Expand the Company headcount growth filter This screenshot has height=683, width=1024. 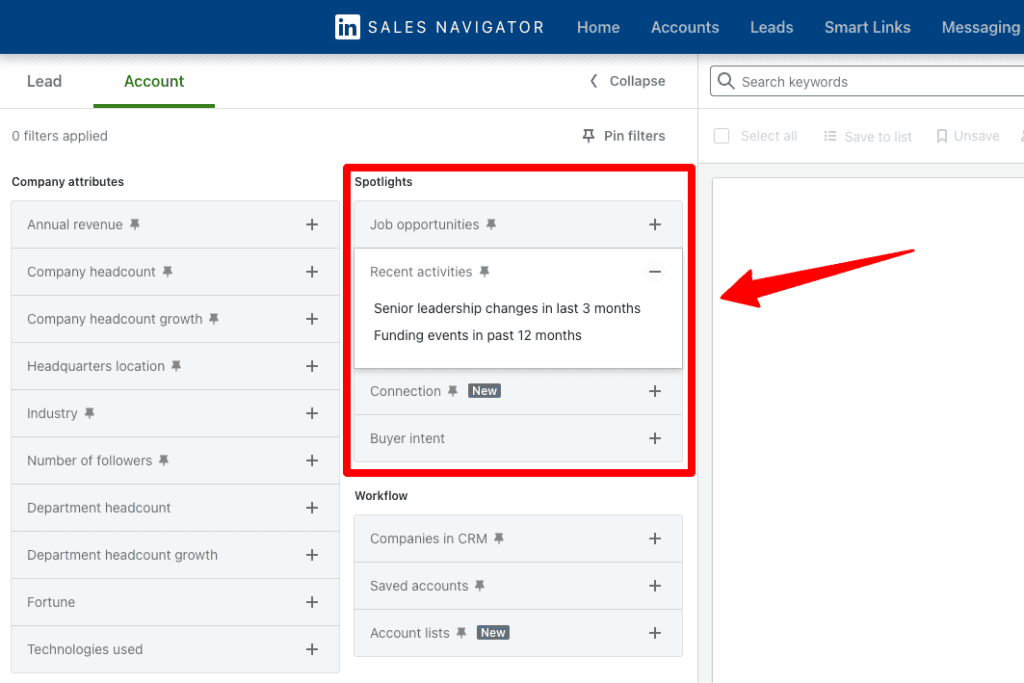[312, 319]
